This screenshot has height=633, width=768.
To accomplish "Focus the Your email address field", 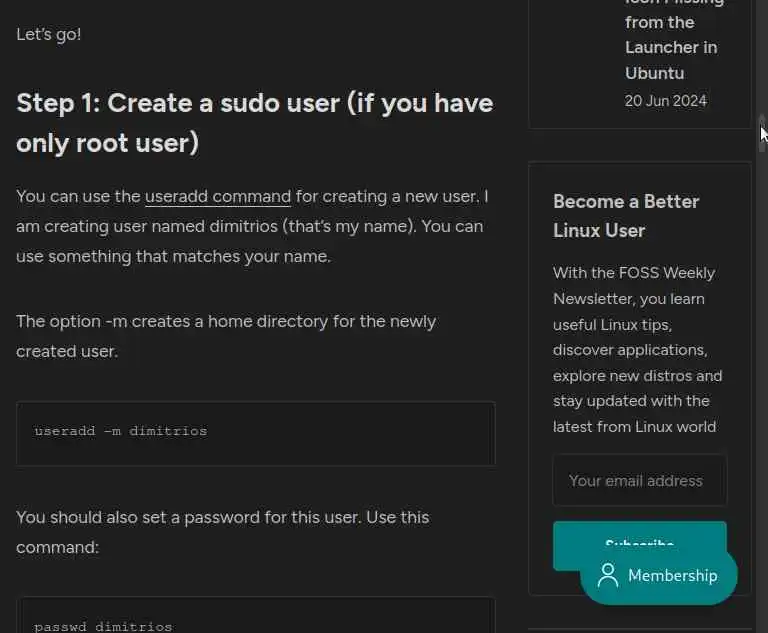I will point(640,481).
